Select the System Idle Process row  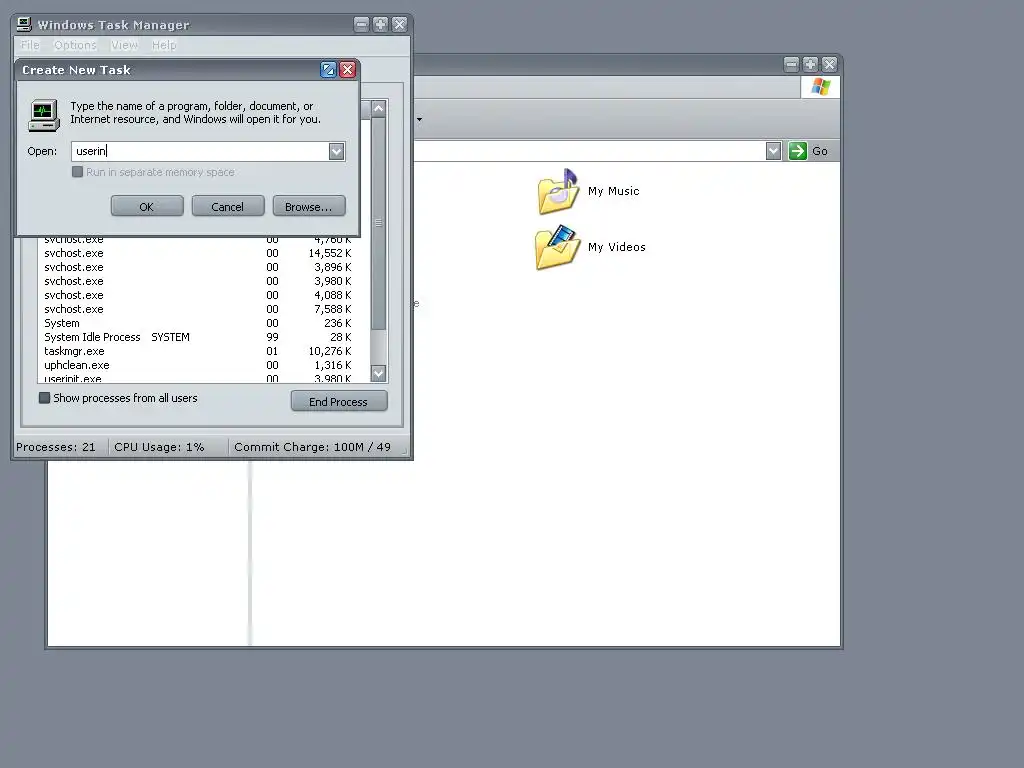click(198, 337)
